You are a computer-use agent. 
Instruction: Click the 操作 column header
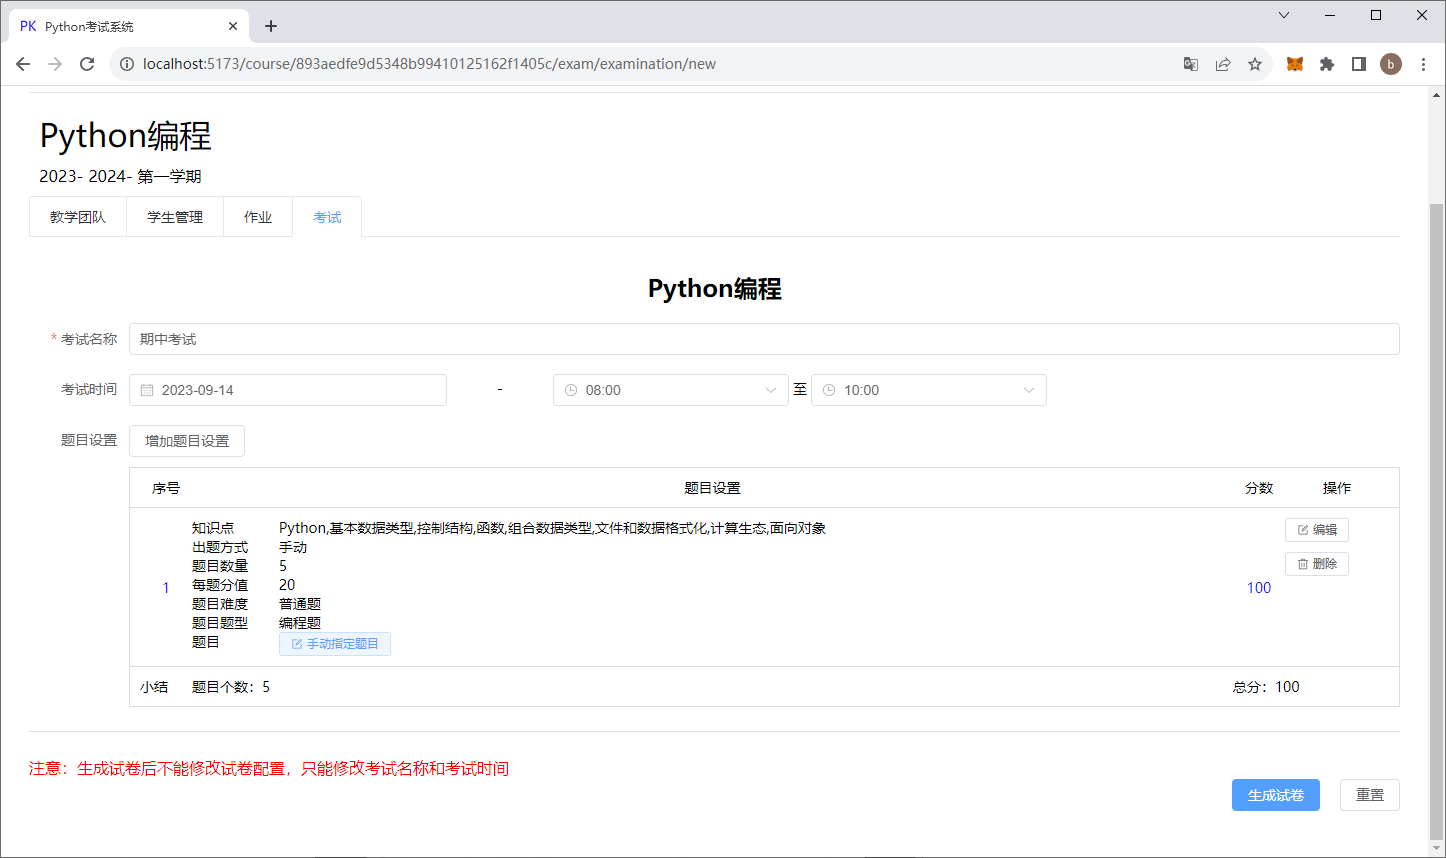[x=1337, y=488]
